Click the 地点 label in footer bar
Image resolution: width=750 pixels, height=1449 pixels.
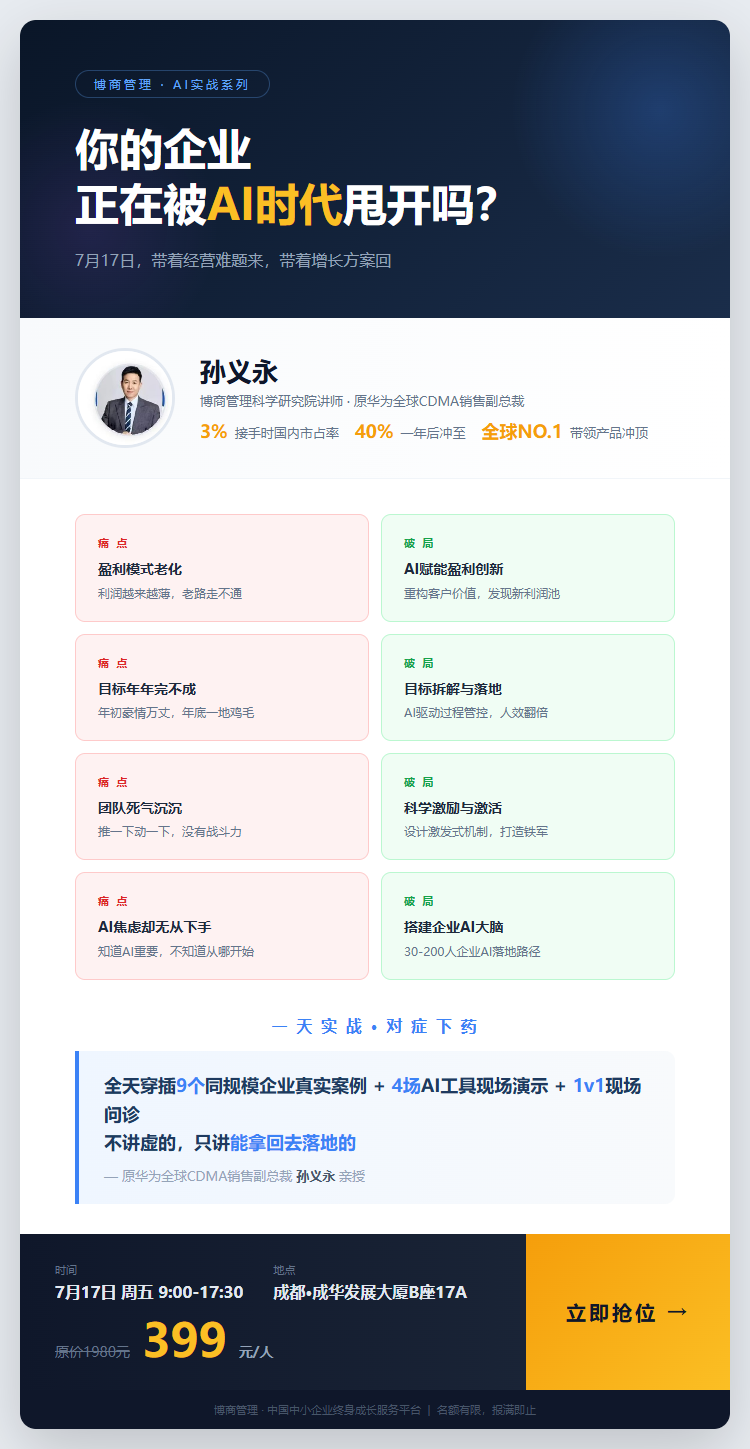[x=284, y=1270]
